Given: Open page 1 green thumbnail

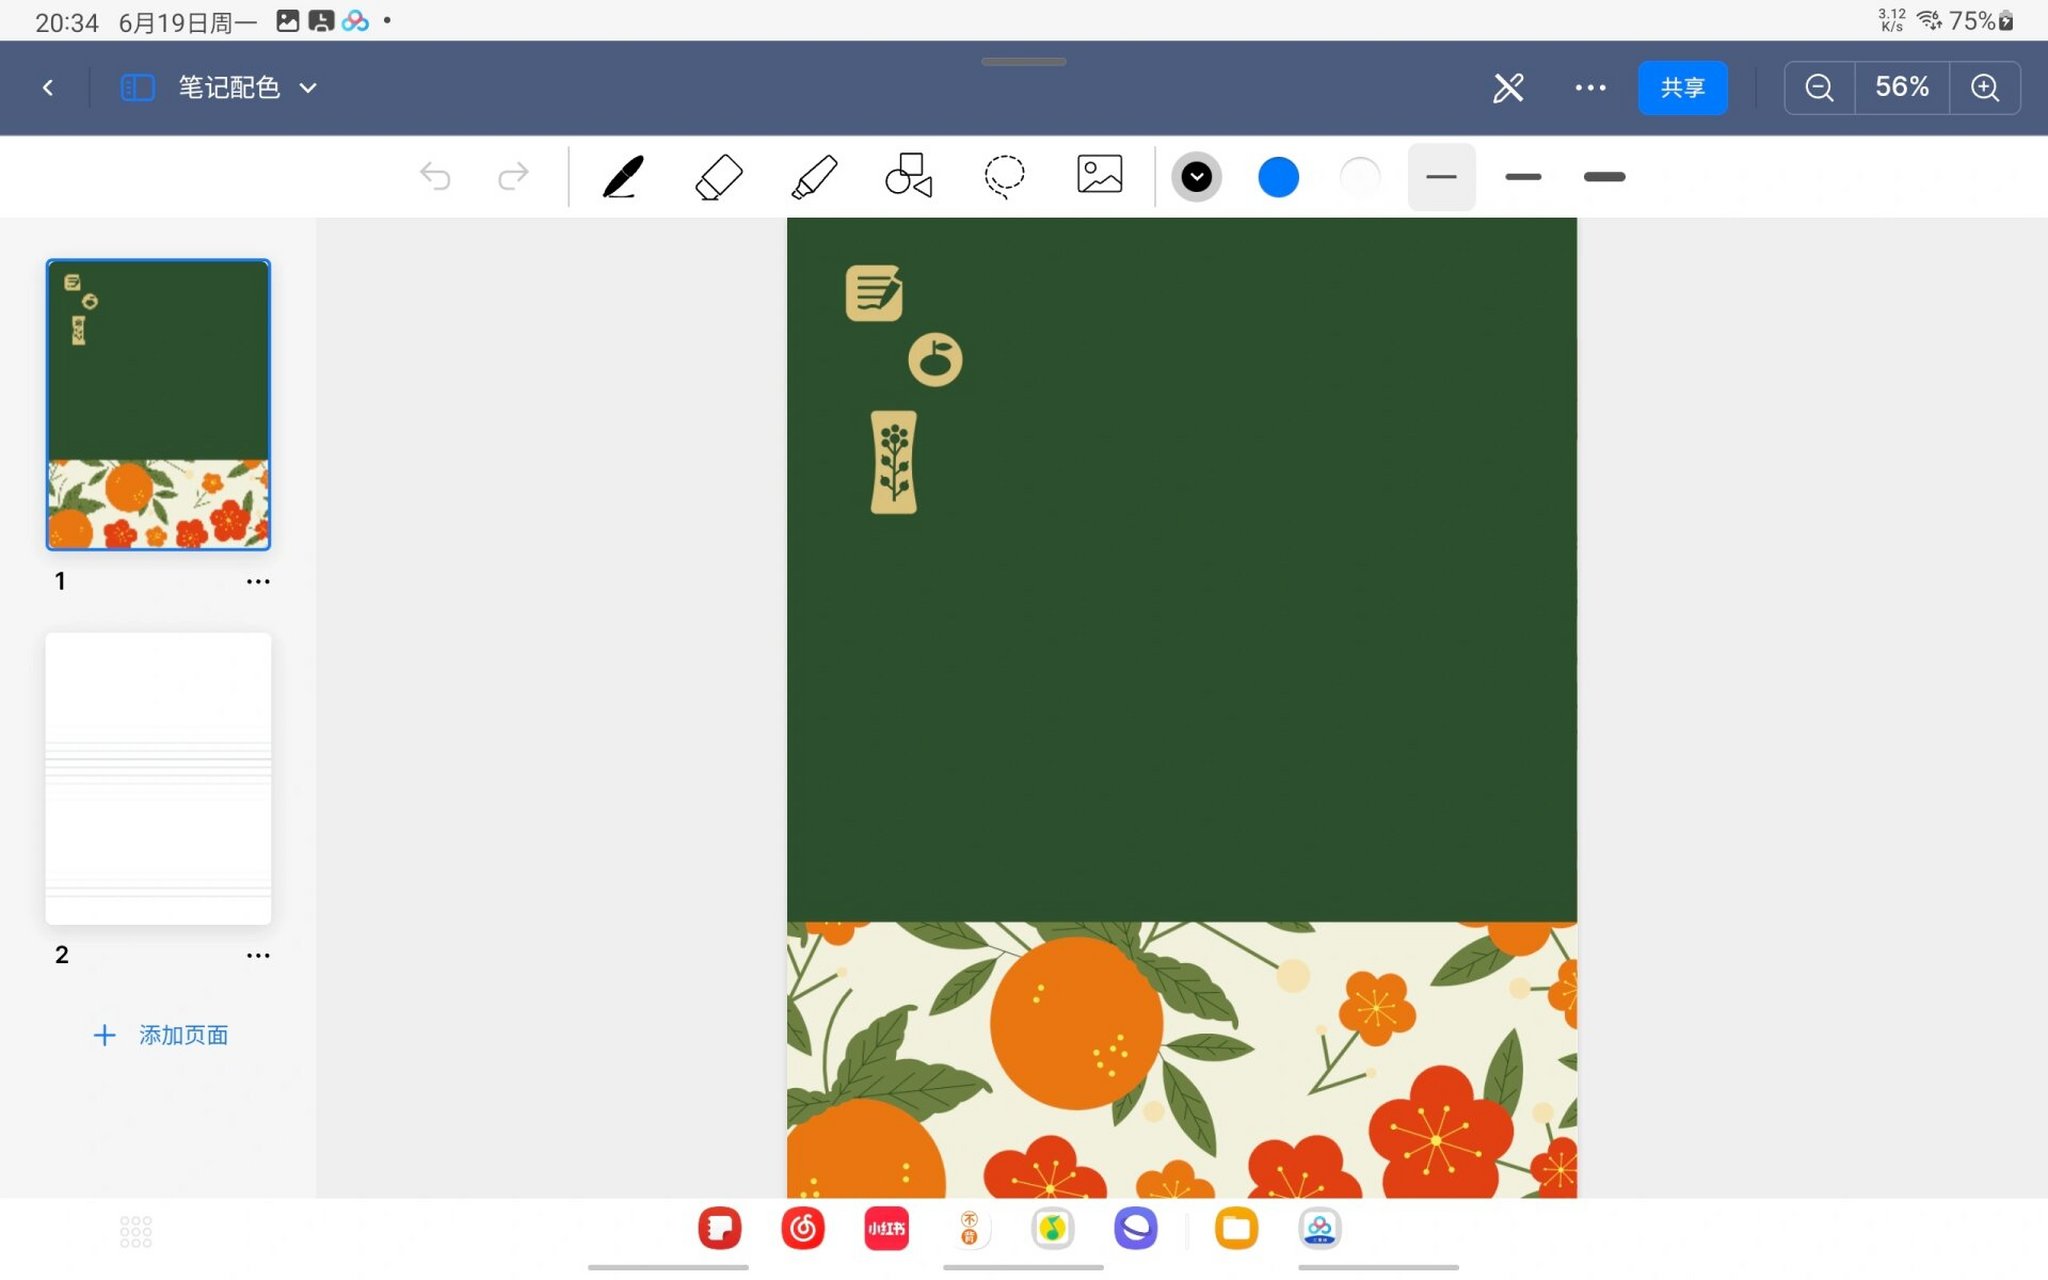Looking at the screenshot, I should pyautogui.click(x=158, y=404).
